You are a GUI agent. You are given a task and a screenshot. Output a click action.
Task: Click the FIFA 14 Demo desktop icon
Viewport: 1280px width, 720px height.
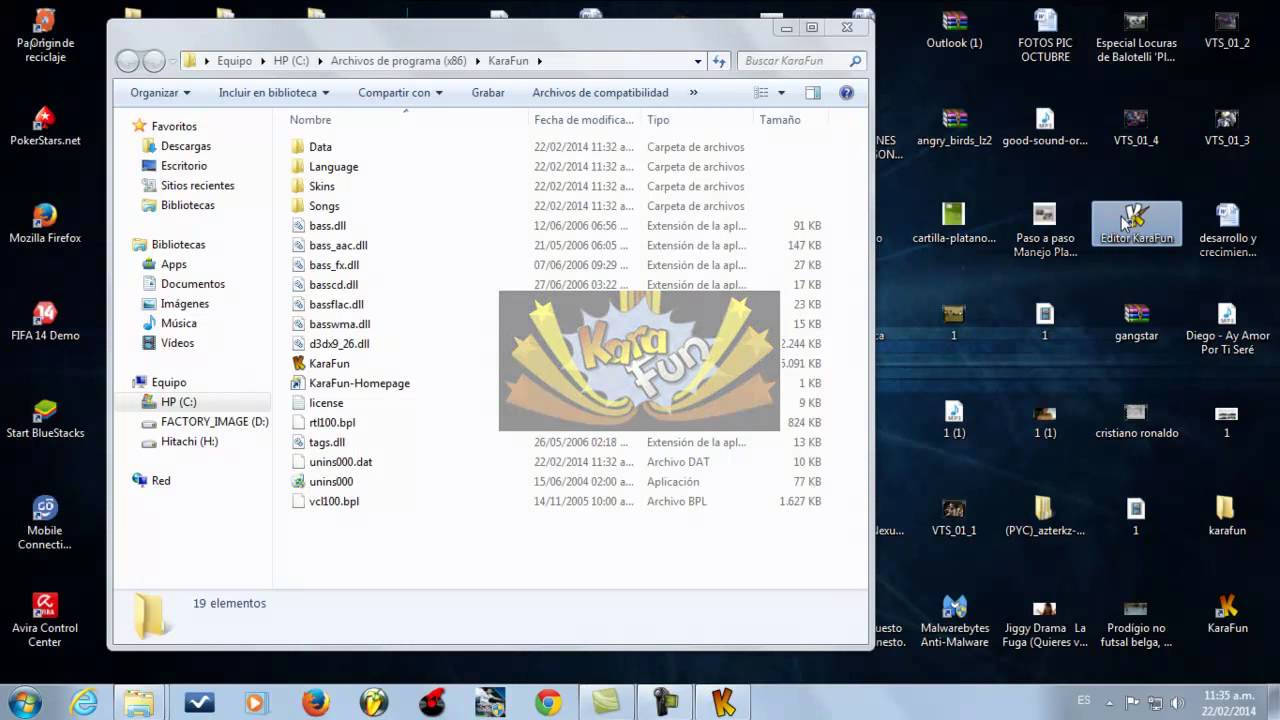pyautogui.click(x=44, y=322)
